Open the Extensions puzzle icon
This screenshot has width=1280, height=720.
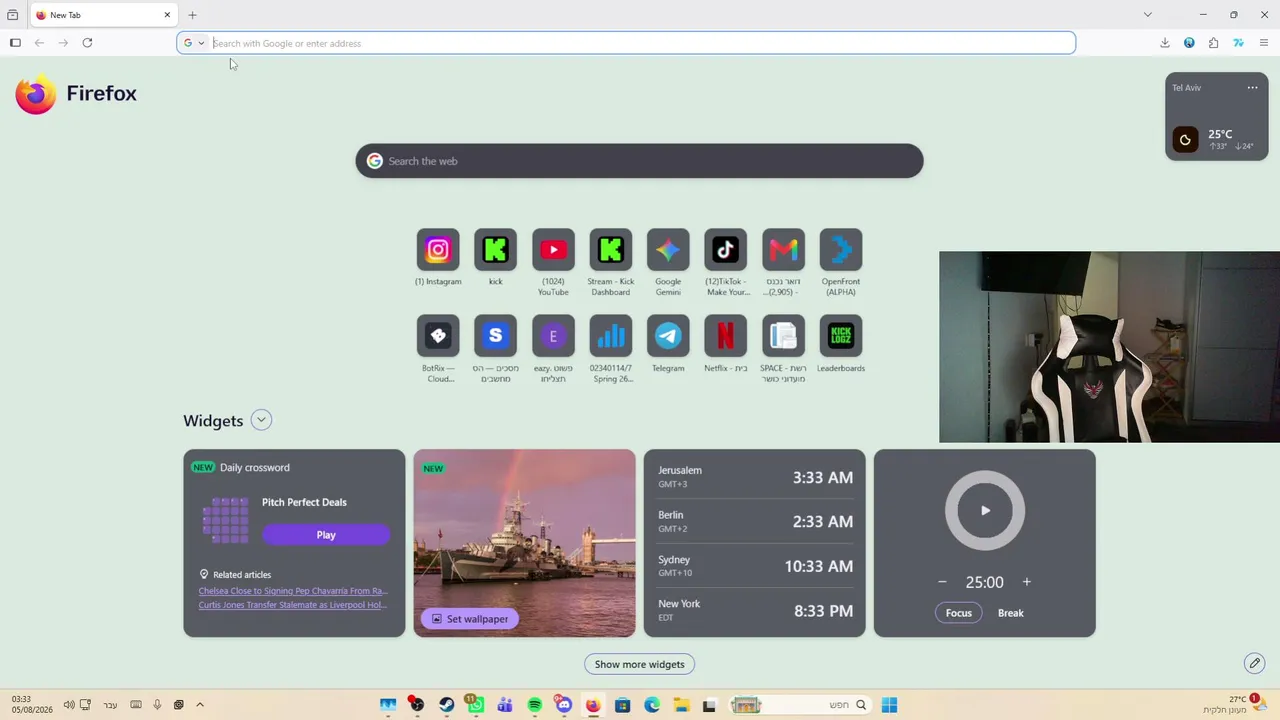pyautogui.click(x=1213, y=43)
